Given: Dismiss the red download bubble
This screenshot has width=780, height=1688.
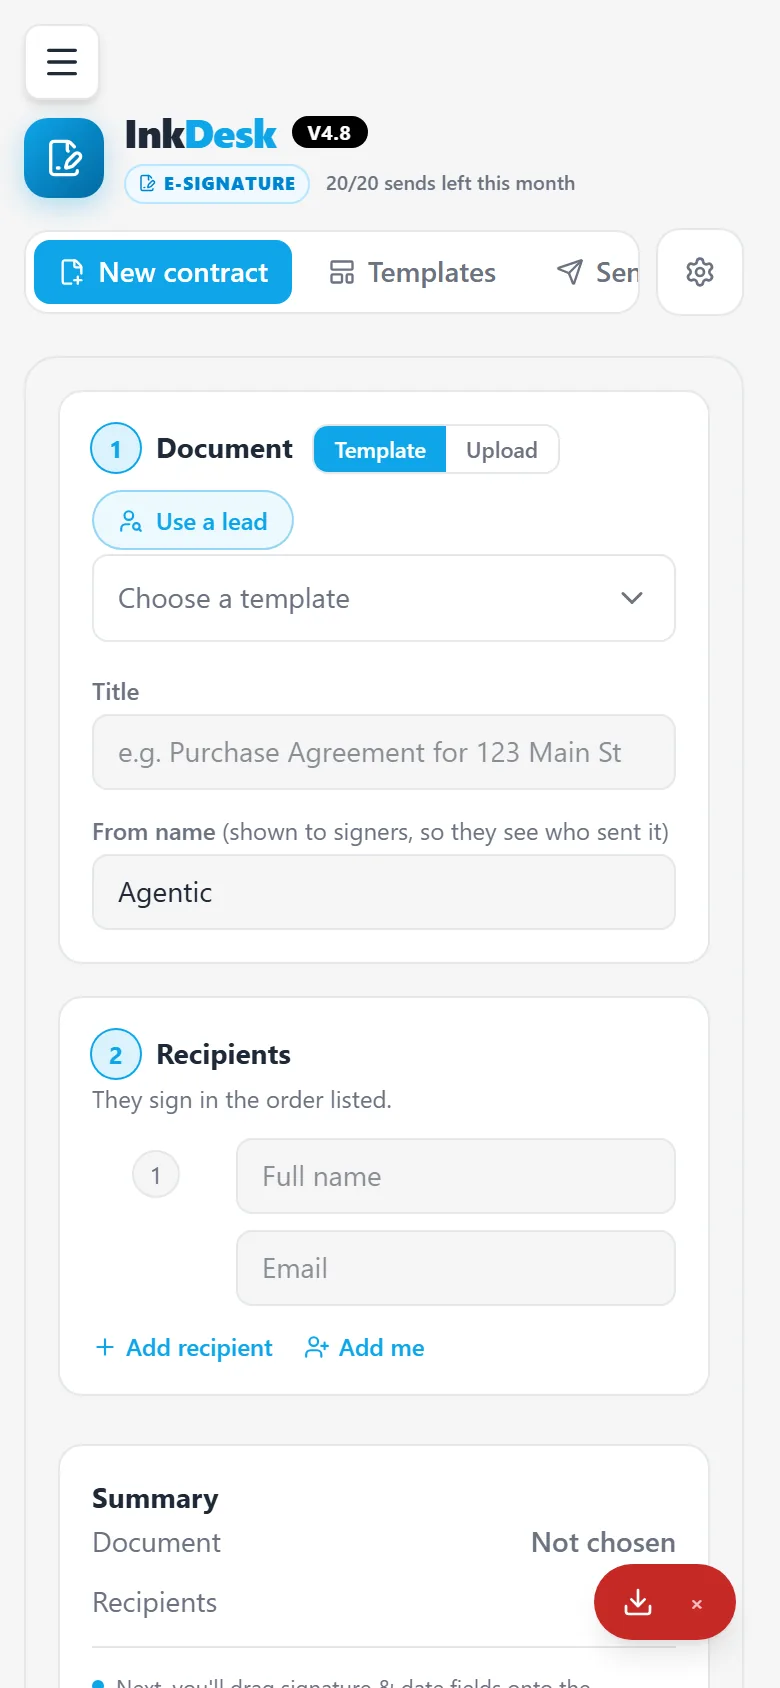Looking at the screenshot, I should tap(697, 1604).
